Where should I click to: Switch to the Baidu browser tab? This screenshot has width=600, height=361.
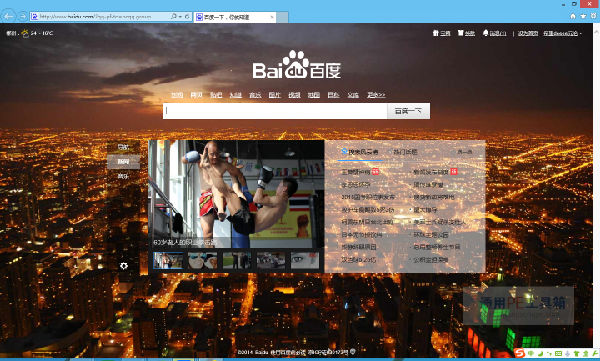click(235, 17)
